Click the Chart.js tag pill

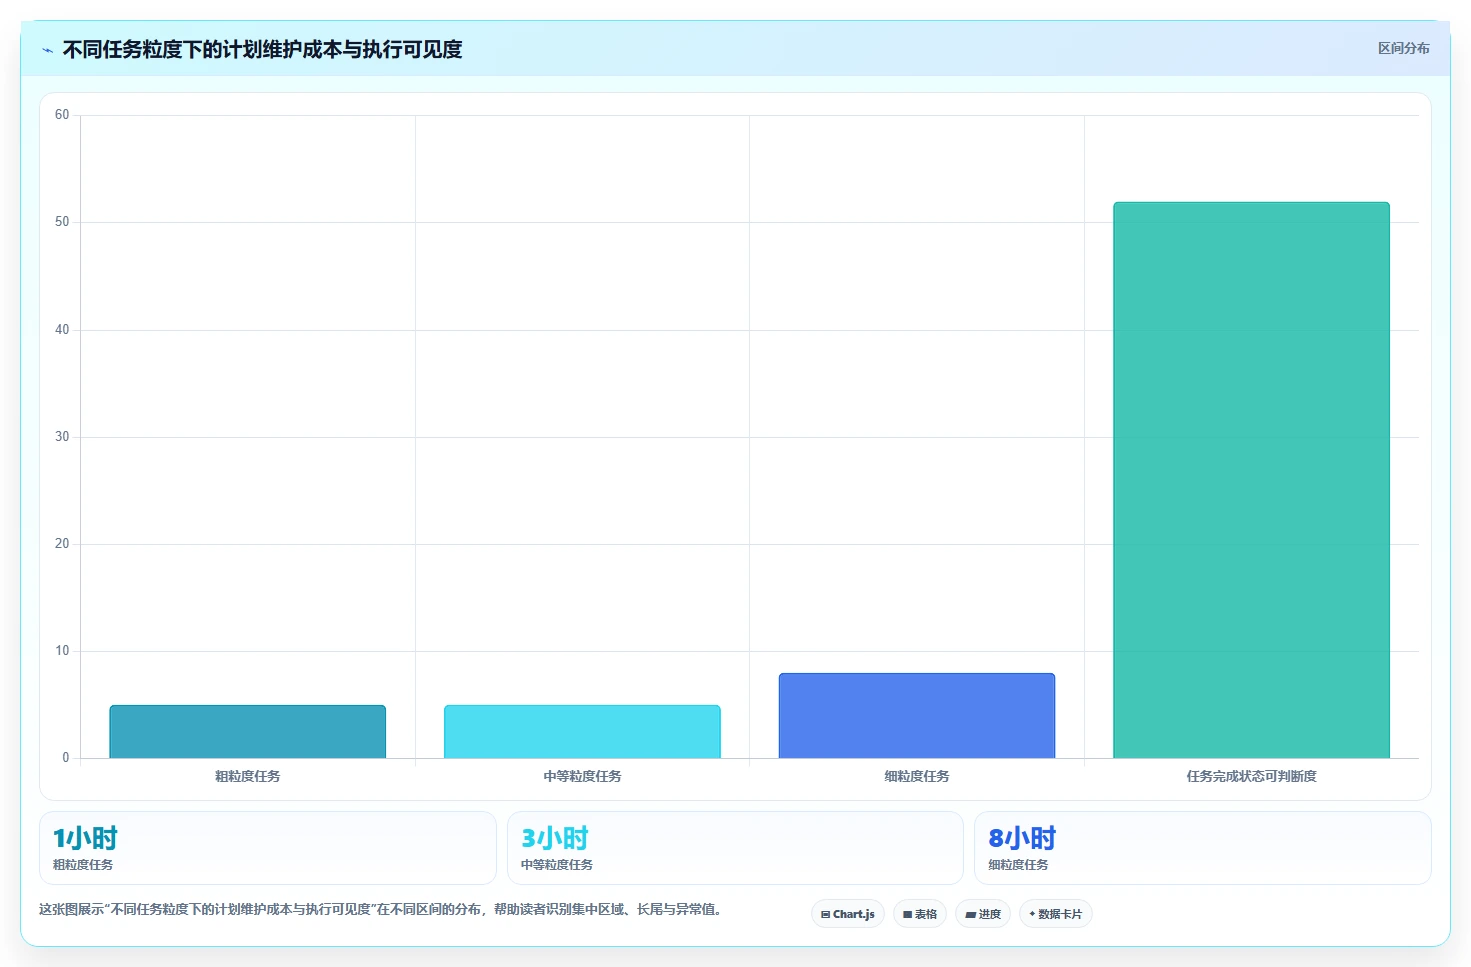coord(848,914)
